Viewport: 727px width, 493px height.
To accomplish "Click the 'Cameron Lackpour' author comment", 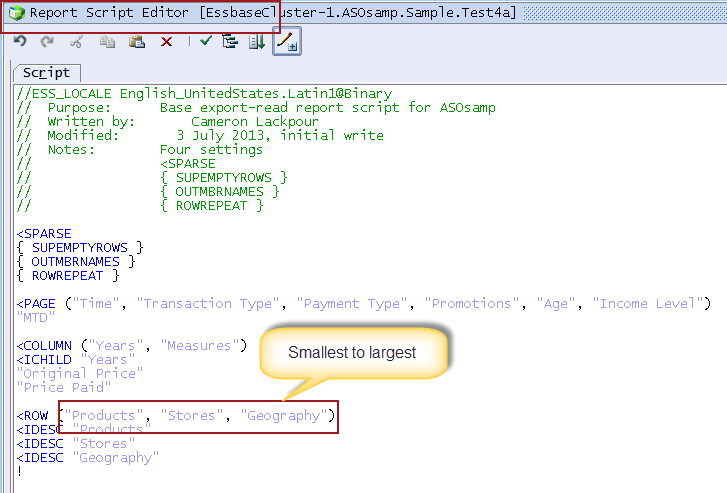I will [x=255, y=122].
